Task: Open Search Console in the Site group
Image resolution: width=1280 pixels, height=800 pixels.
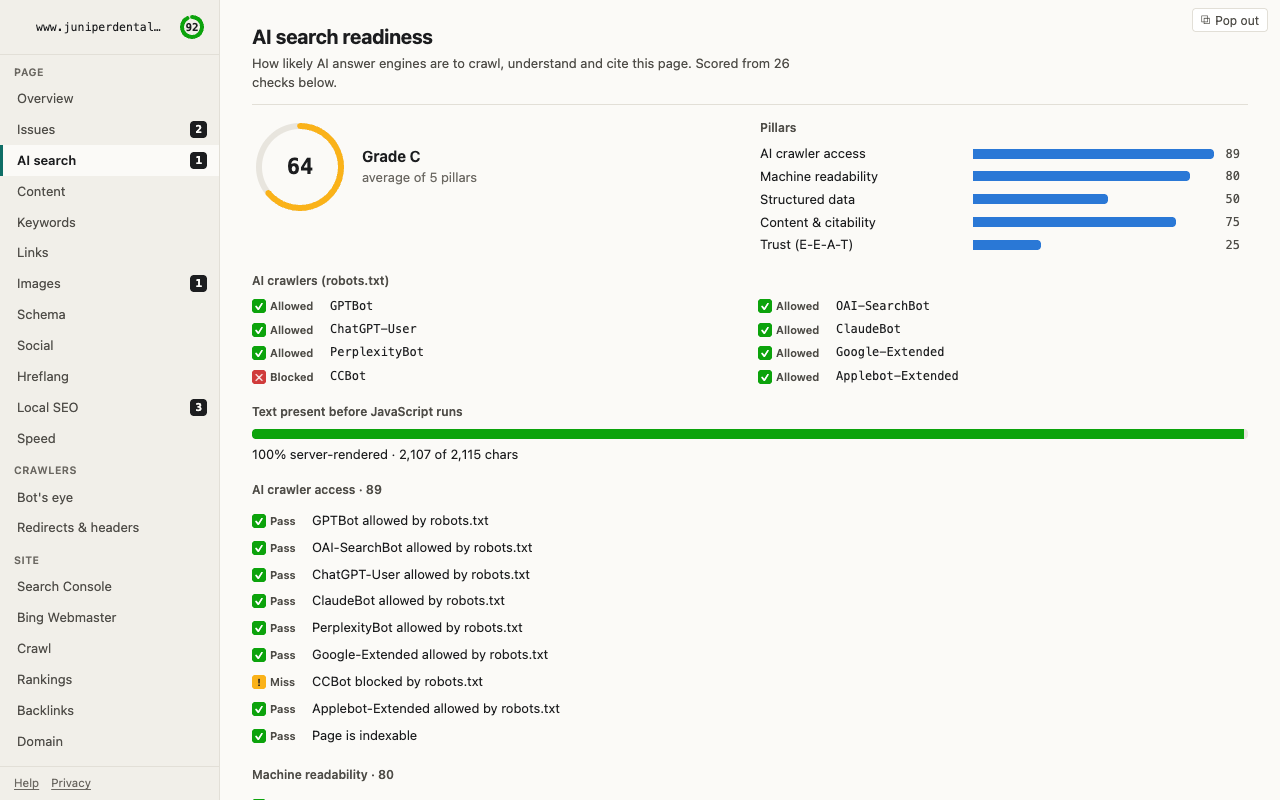Action: click(x=109, y=586)
